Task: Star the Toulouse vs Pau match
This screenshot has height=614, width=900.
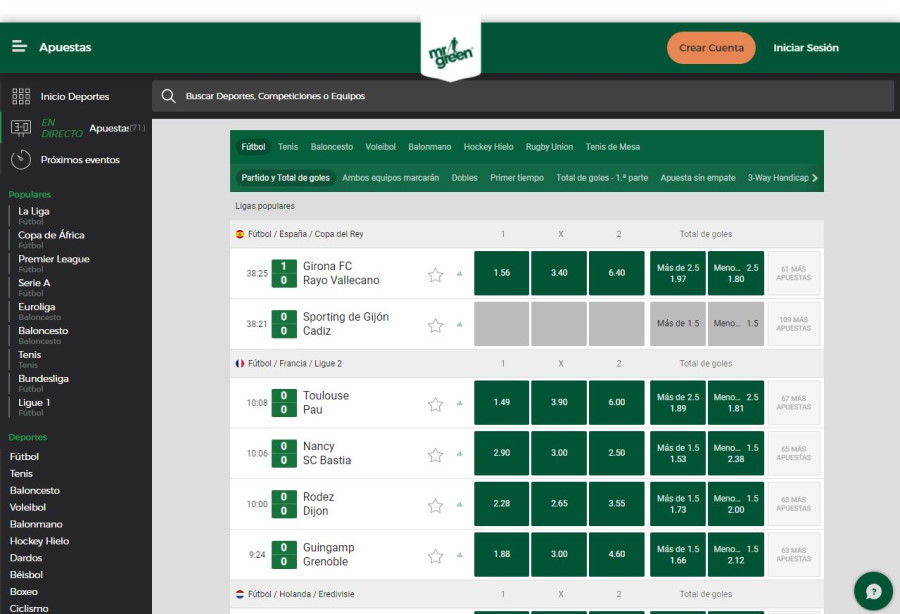Action: (x=436, y=405)
